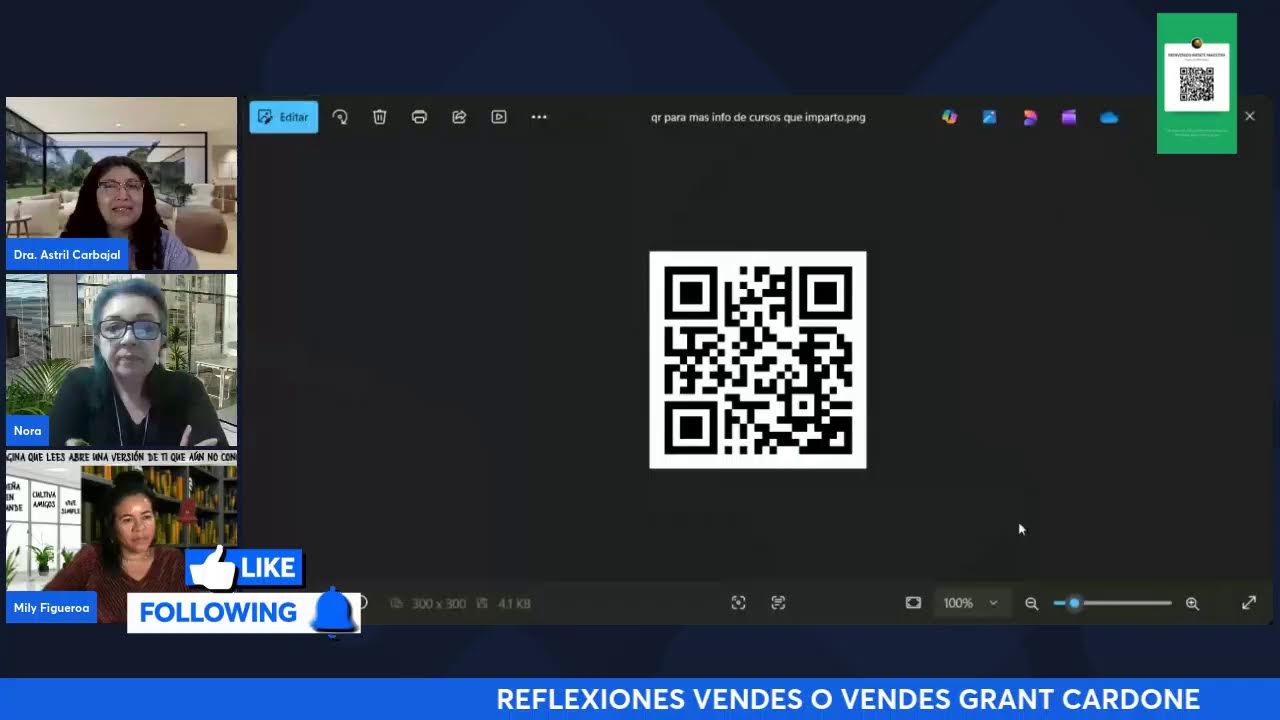Click the pink-orange app icon in toolbar

pos(1029,117)
